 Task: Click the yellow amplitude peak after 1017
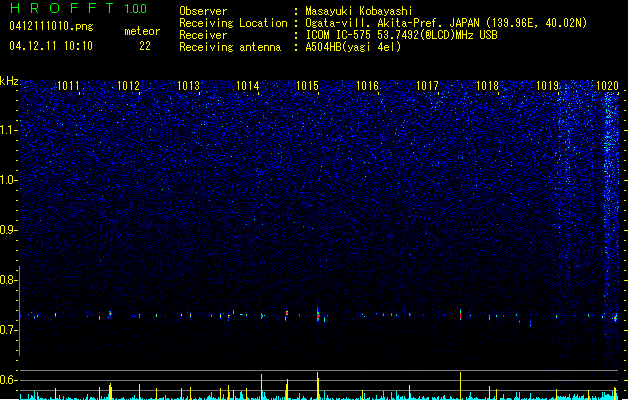[x=461, y=386]
